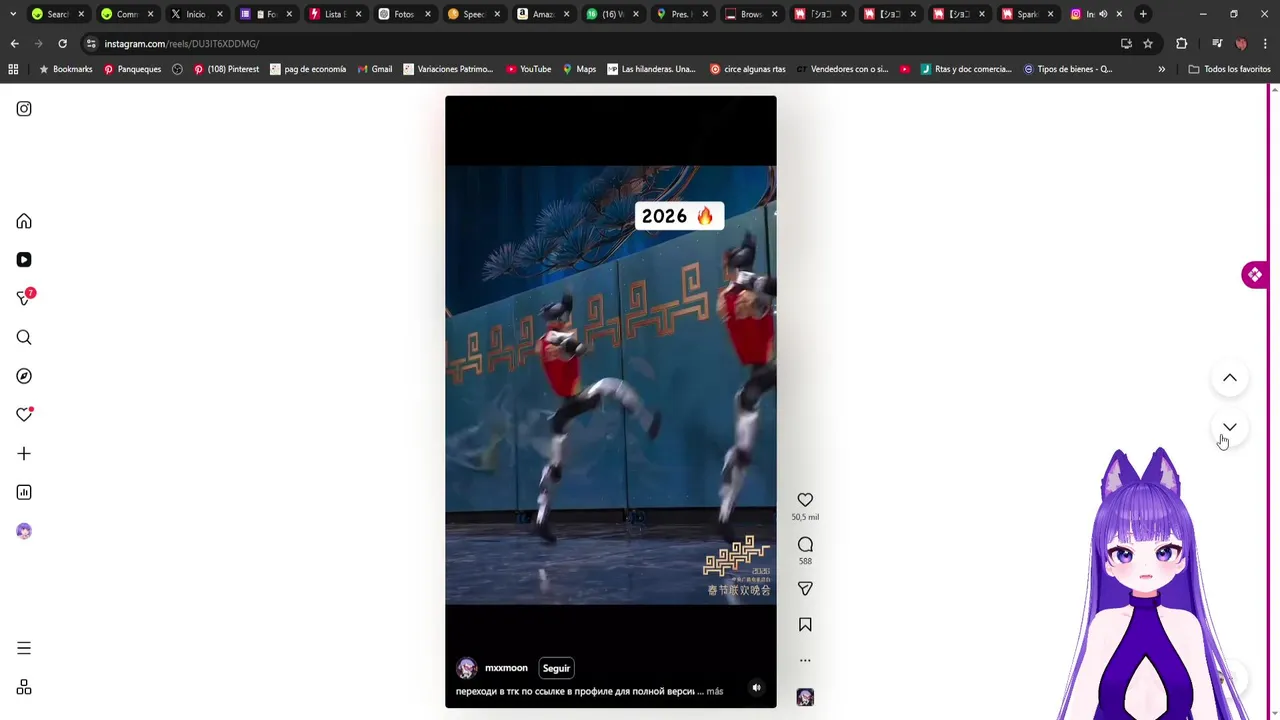Screen dimensions: 1280x720
Task: Reload the Instagram page
Action: click(x=62, y=44)
